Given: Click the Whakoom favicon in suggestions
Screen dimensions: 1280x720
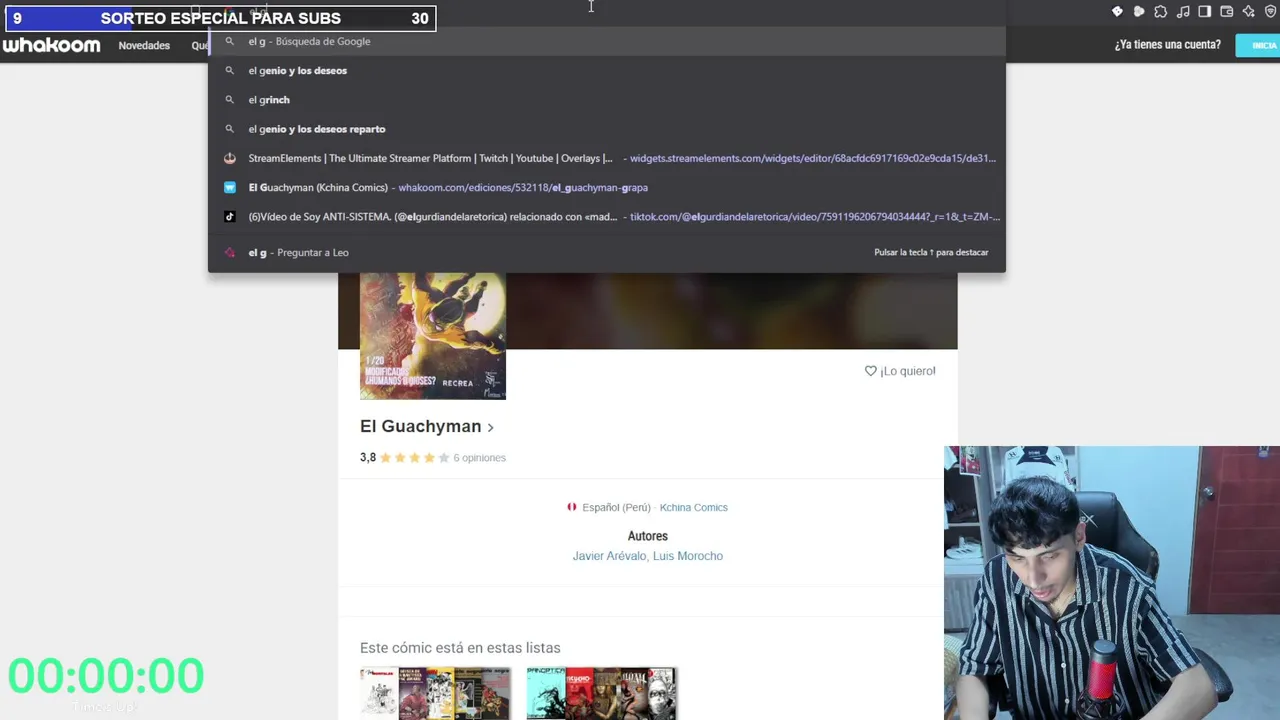Looking at the screenshot, I should click(229, 187).
